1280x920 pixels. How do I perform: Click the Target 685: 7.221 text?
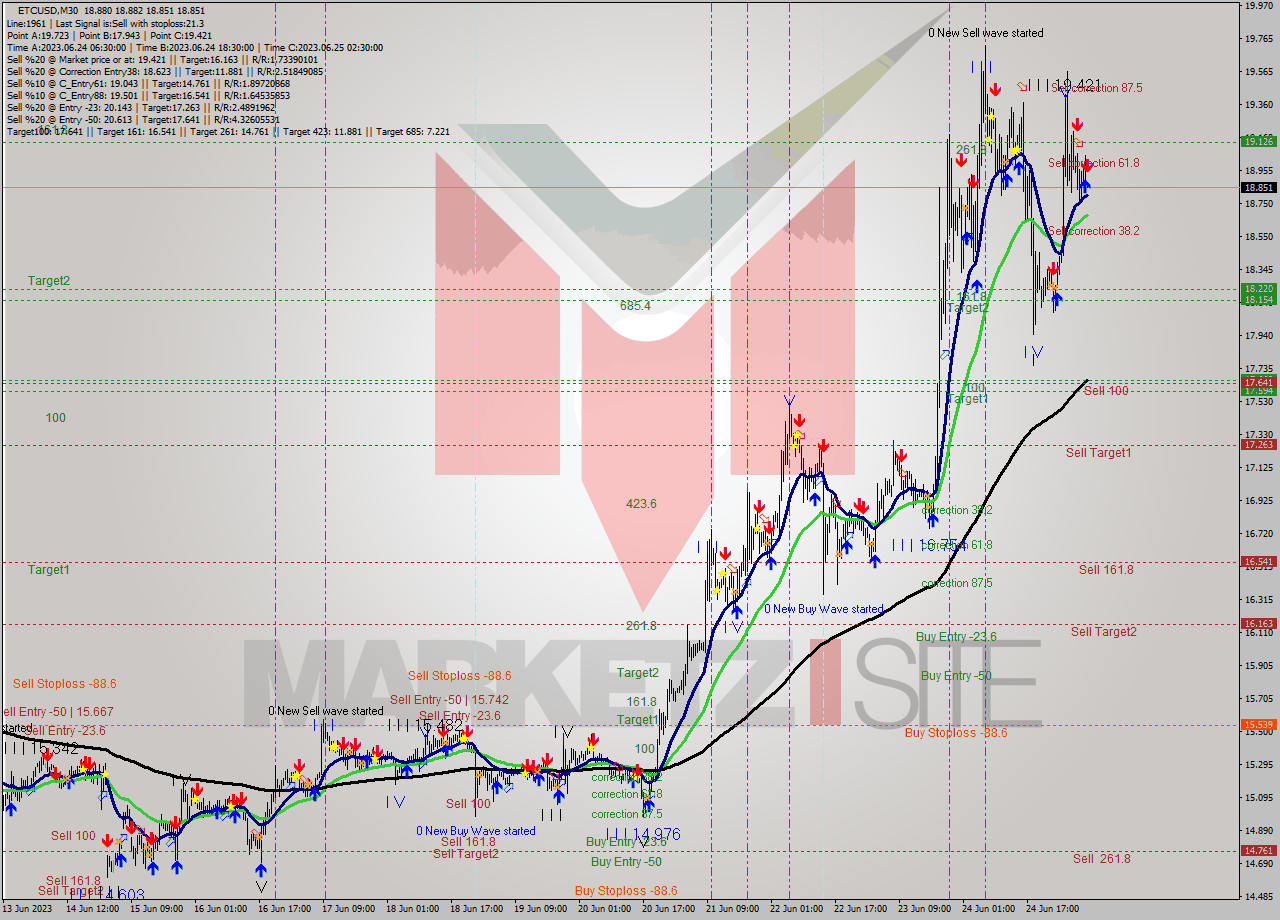413,131
